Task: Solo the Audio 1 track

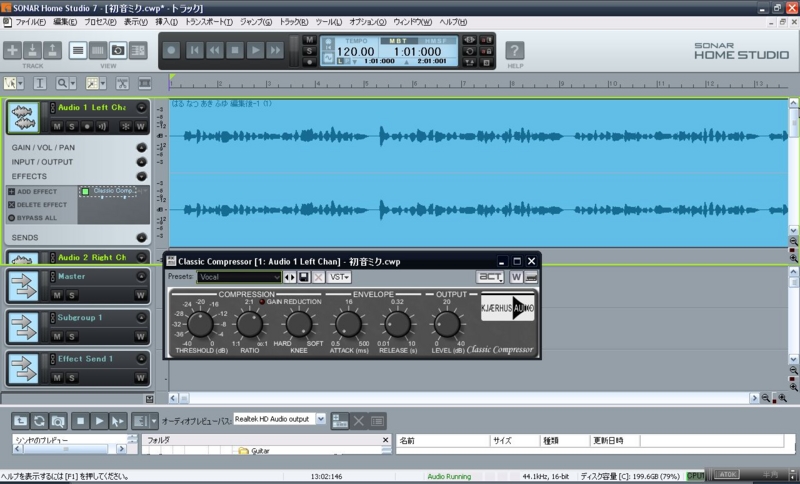Action: coord(72,126)
